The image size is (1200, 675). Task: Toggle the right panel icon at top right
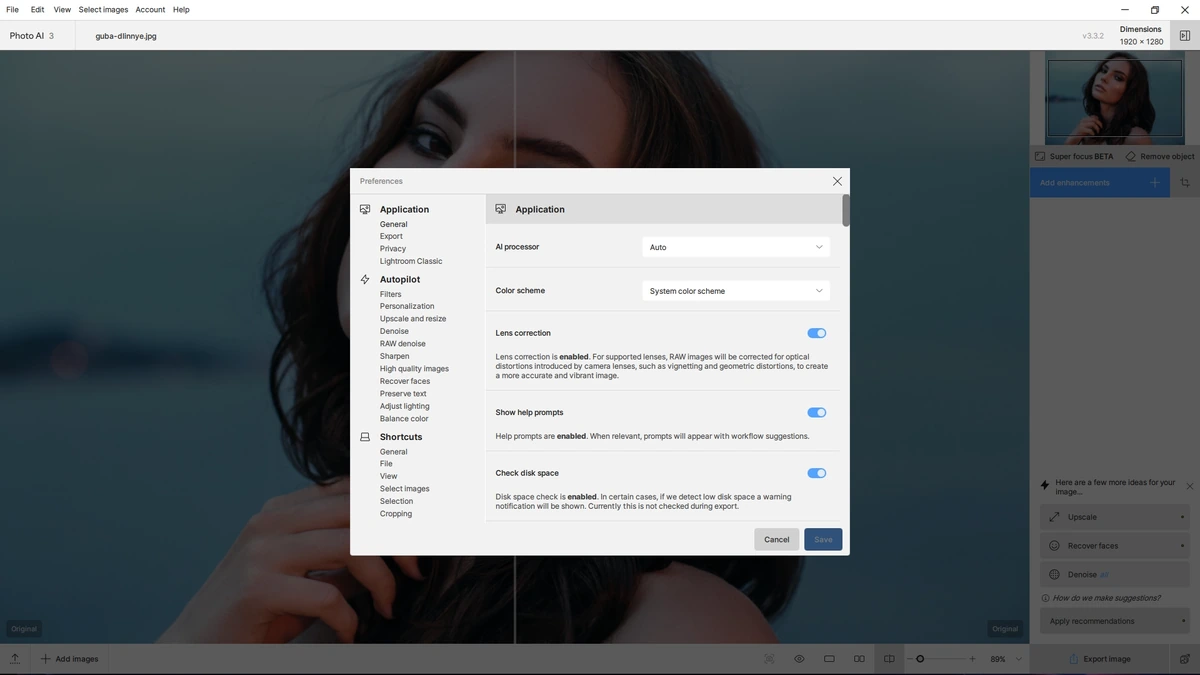pyautogui.click(x=1185, y=35)
